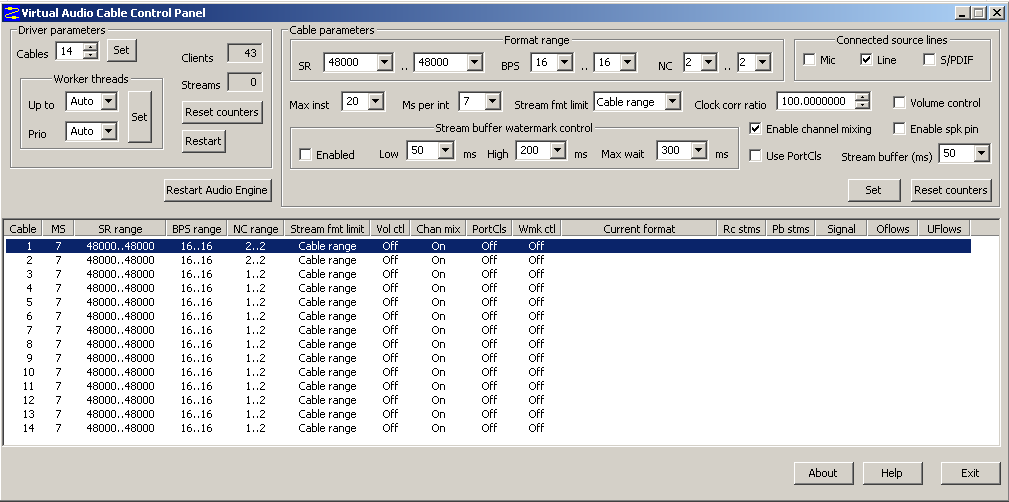Tick the Use PortCls checkbox
The height and width of the screenshot is (502, 1009).
pyautogui.click(x=755, y=156)
